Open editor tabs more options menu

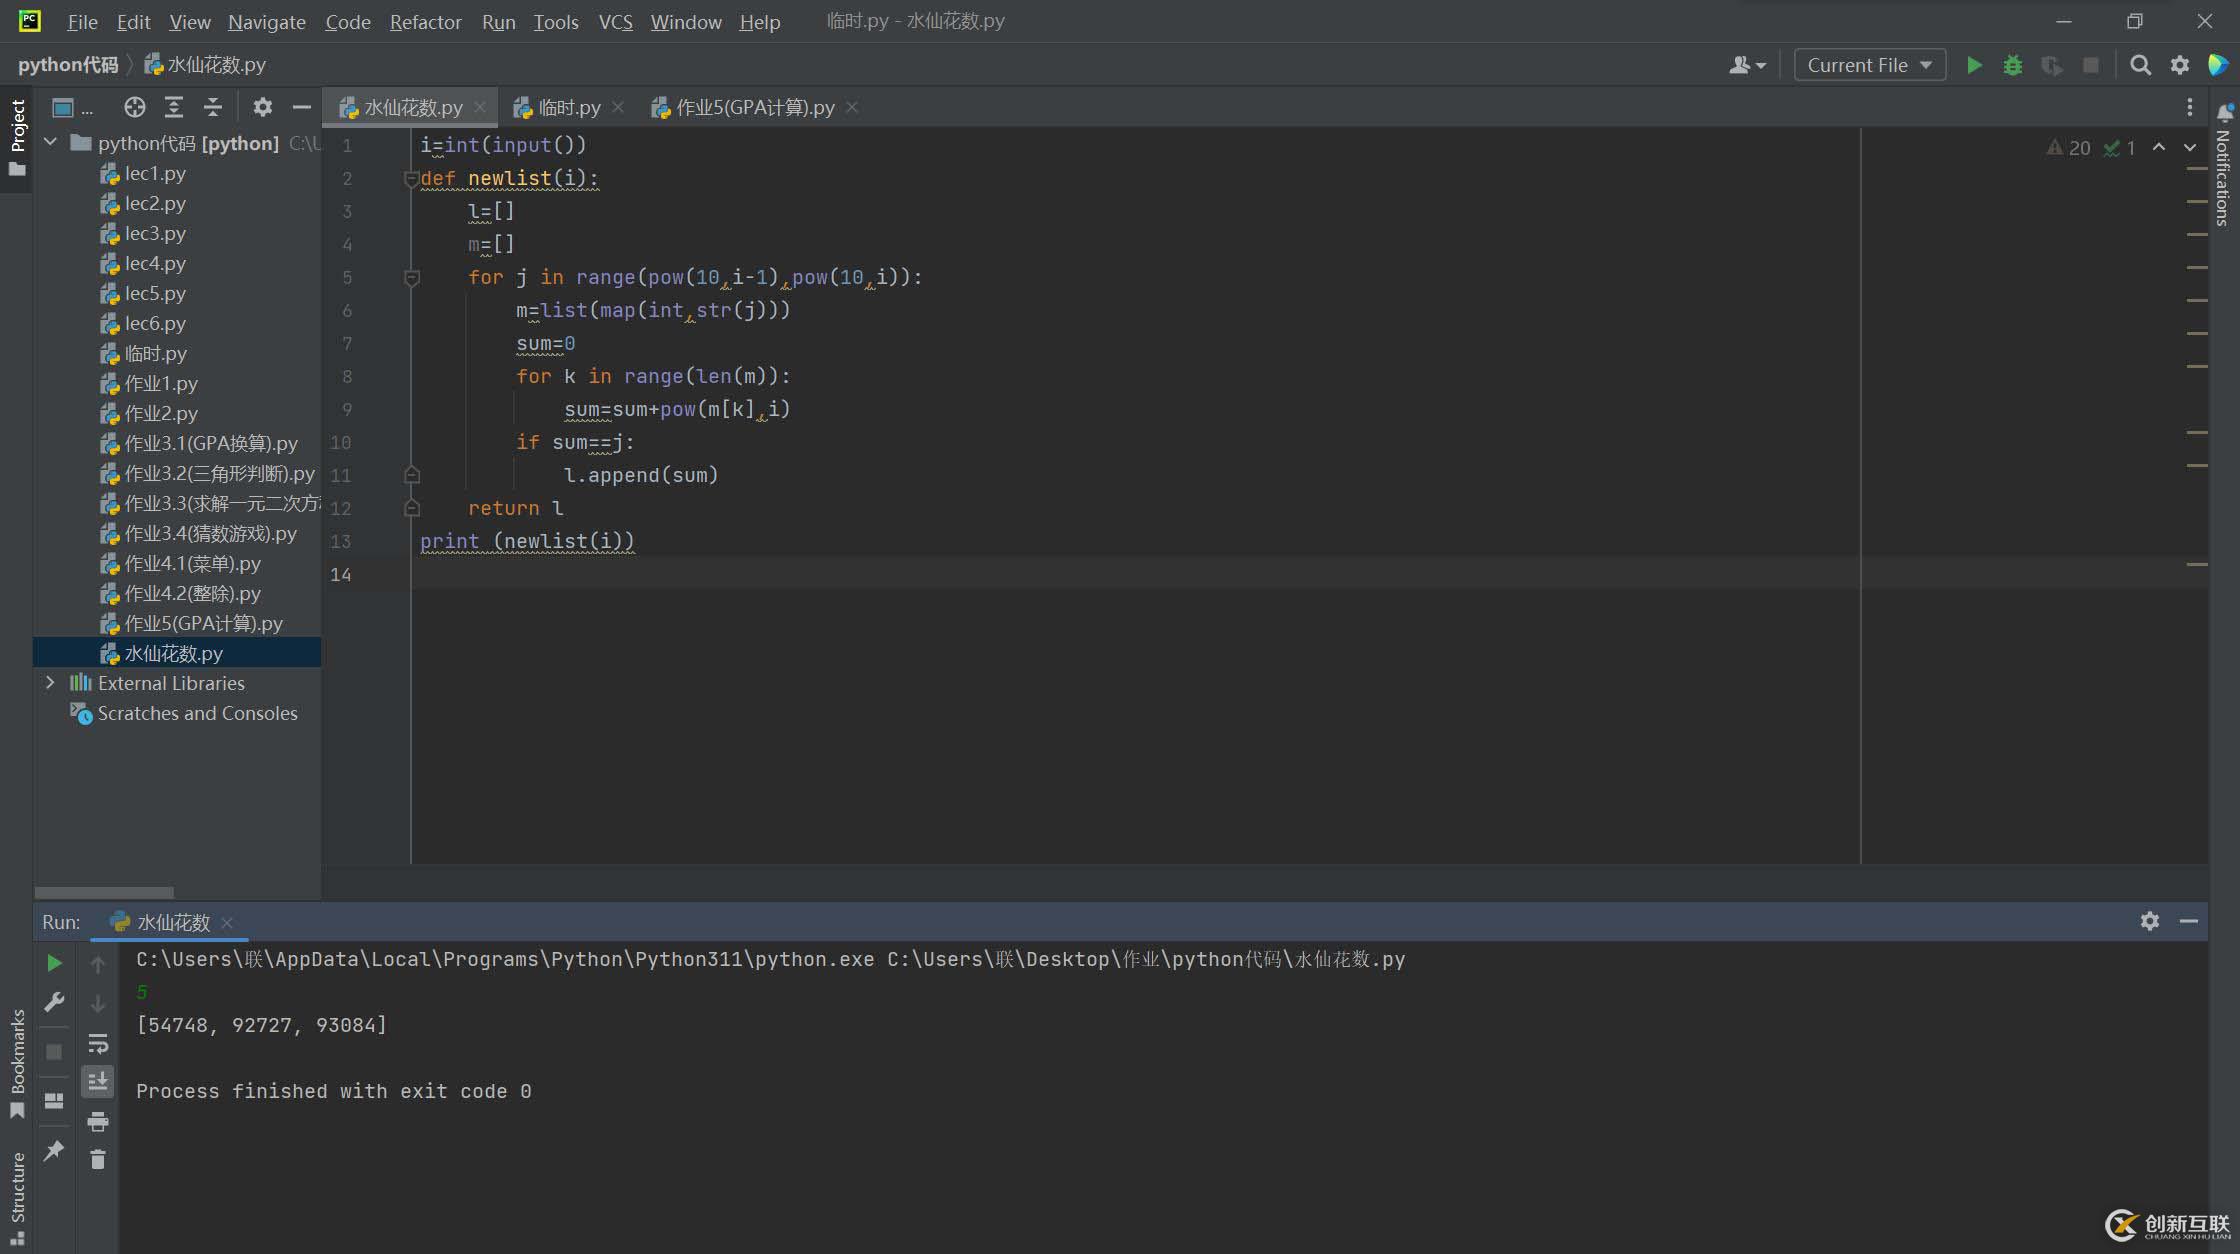[x=2190, y=107]
